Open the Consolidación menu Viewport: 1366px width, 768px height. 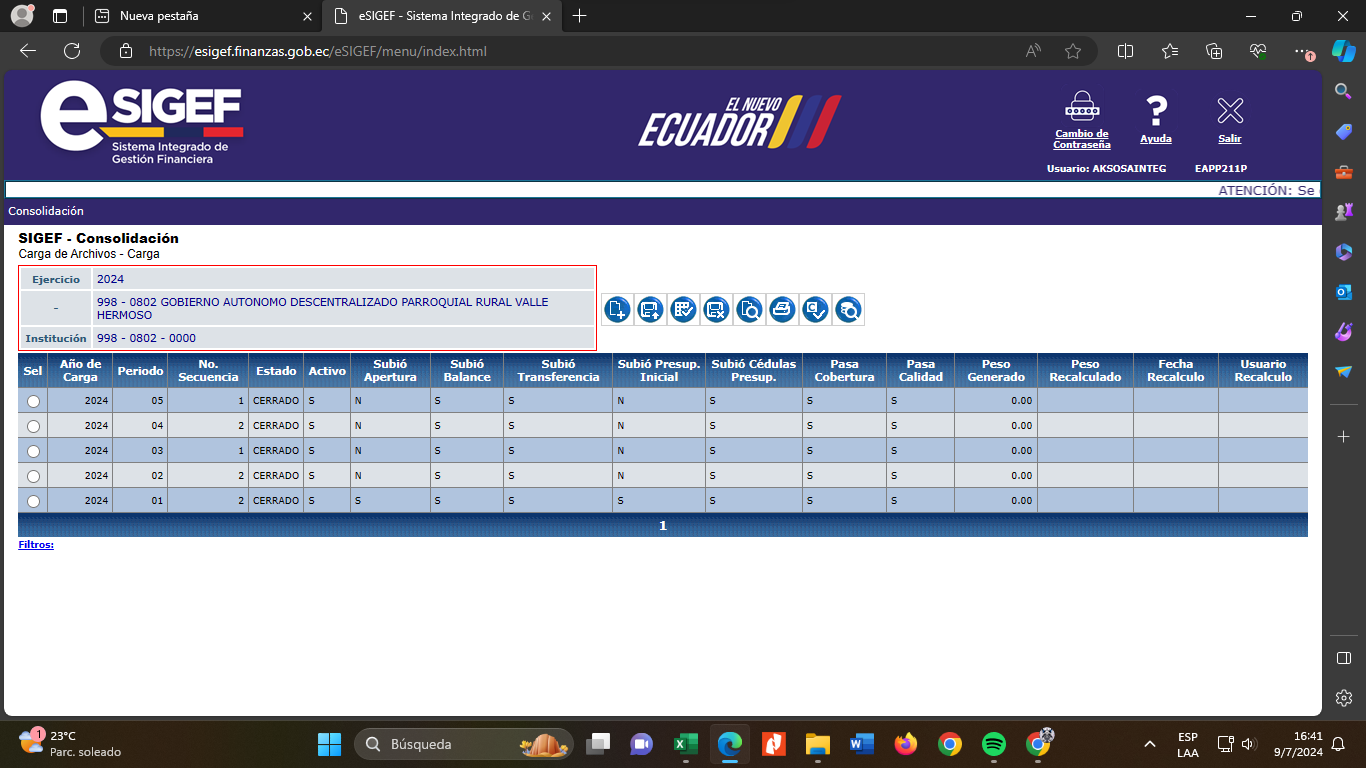tap(46, 211)
